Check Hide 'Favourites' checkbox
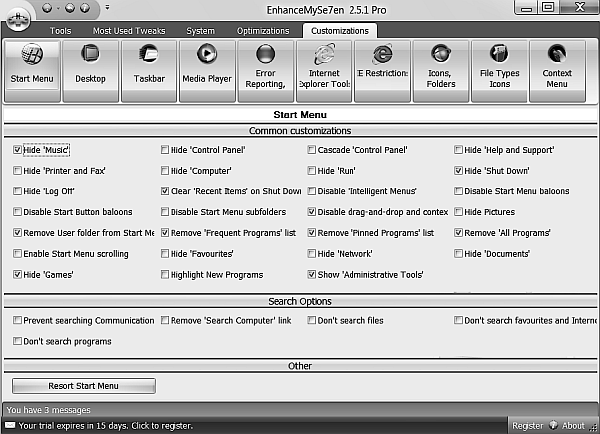 pyautogui.click(x=165, y=254)
